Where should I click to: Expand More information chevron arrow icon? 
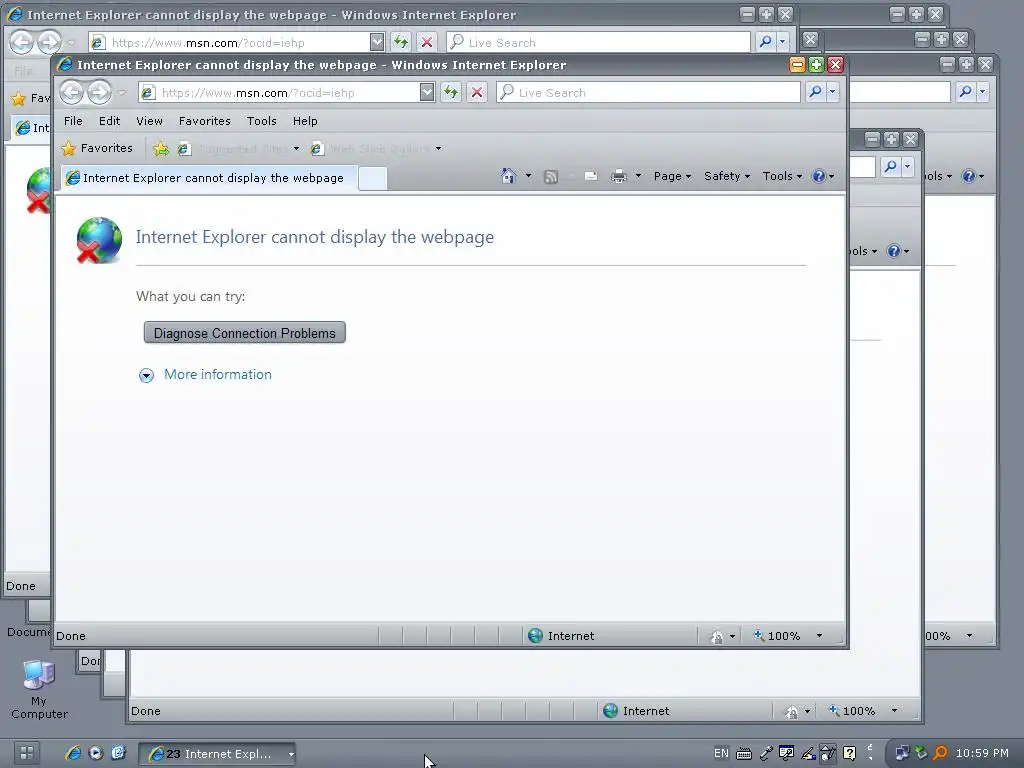click(x=146, y=375)
